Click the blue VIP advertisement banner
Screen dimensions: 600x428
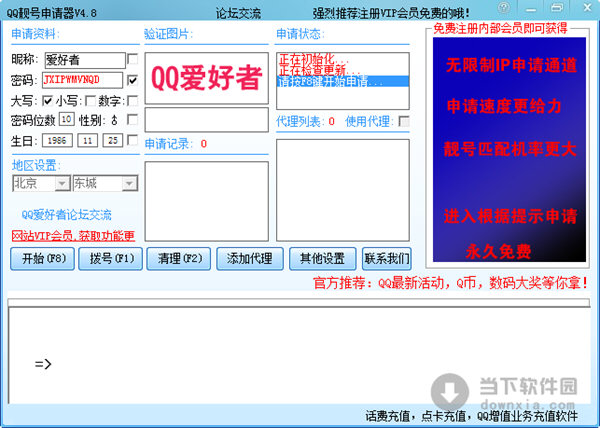(509, 149)
